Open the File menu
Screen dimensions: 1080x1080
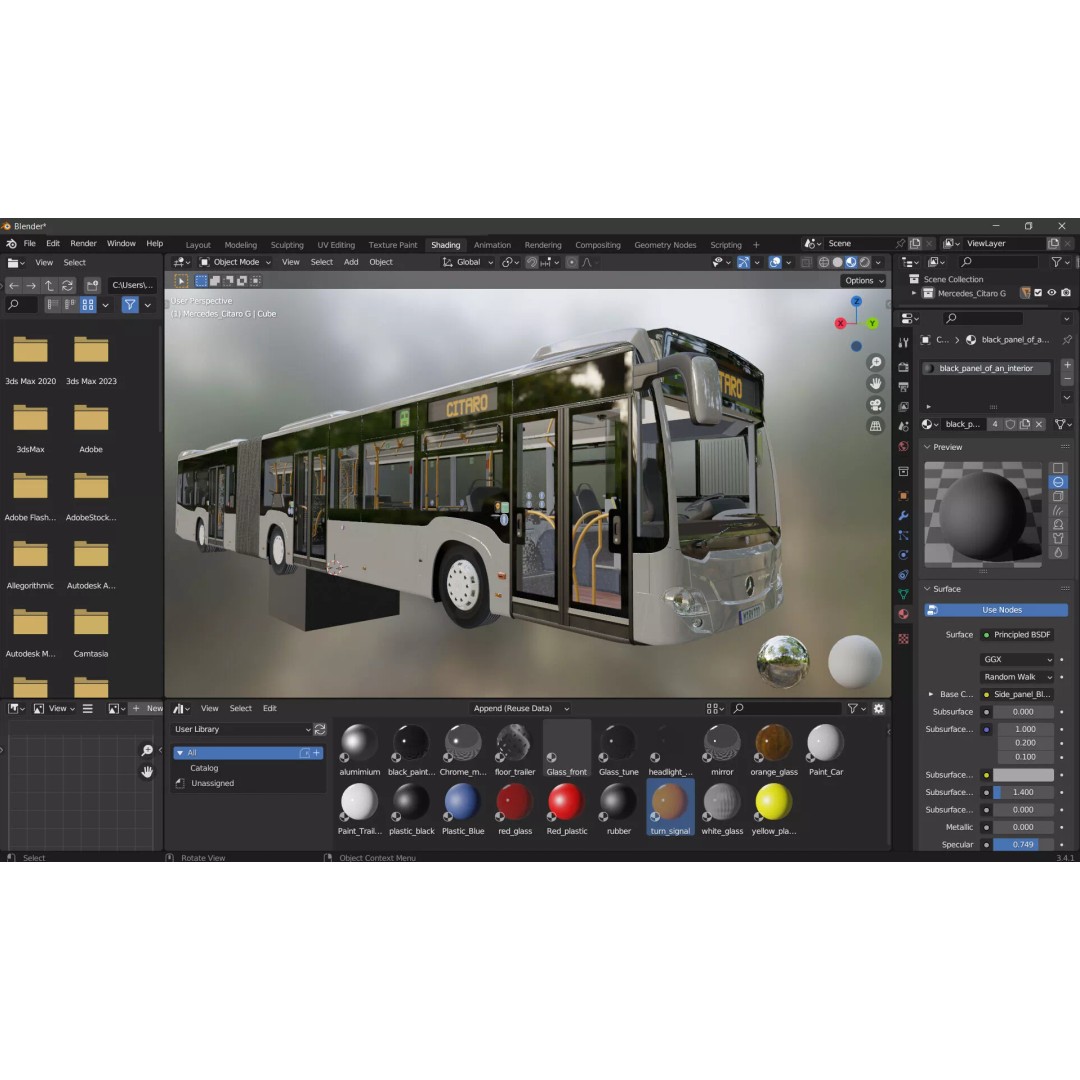[30, 244]
